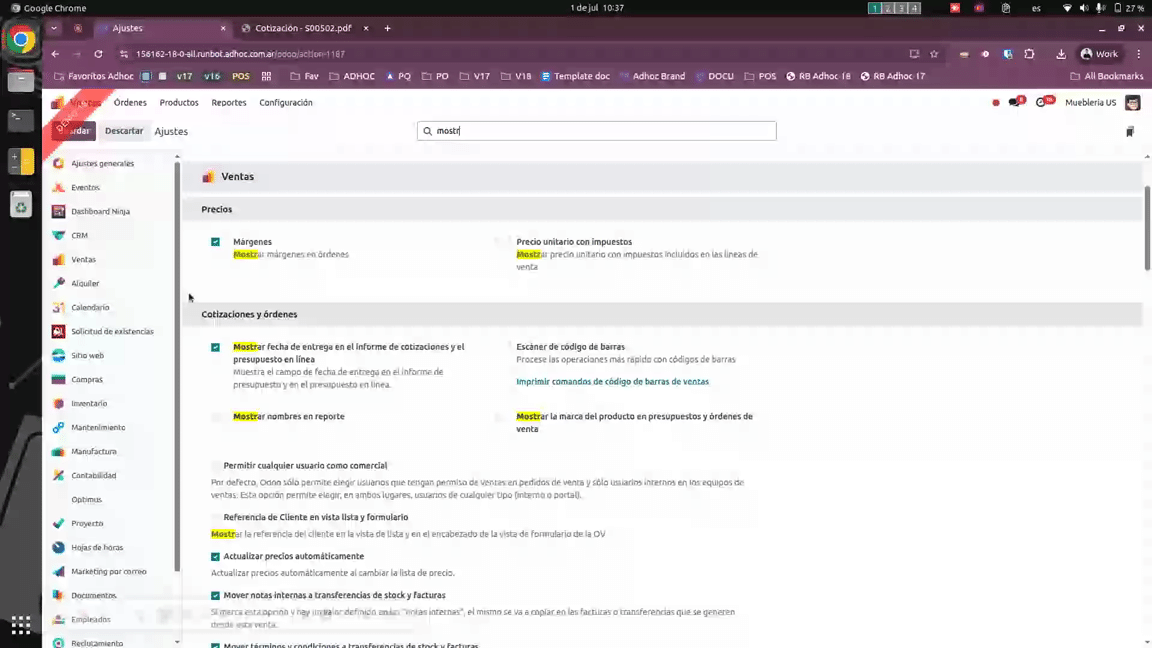
Task: Open CRM settings in the sidebar
Action: pos(79,236)
